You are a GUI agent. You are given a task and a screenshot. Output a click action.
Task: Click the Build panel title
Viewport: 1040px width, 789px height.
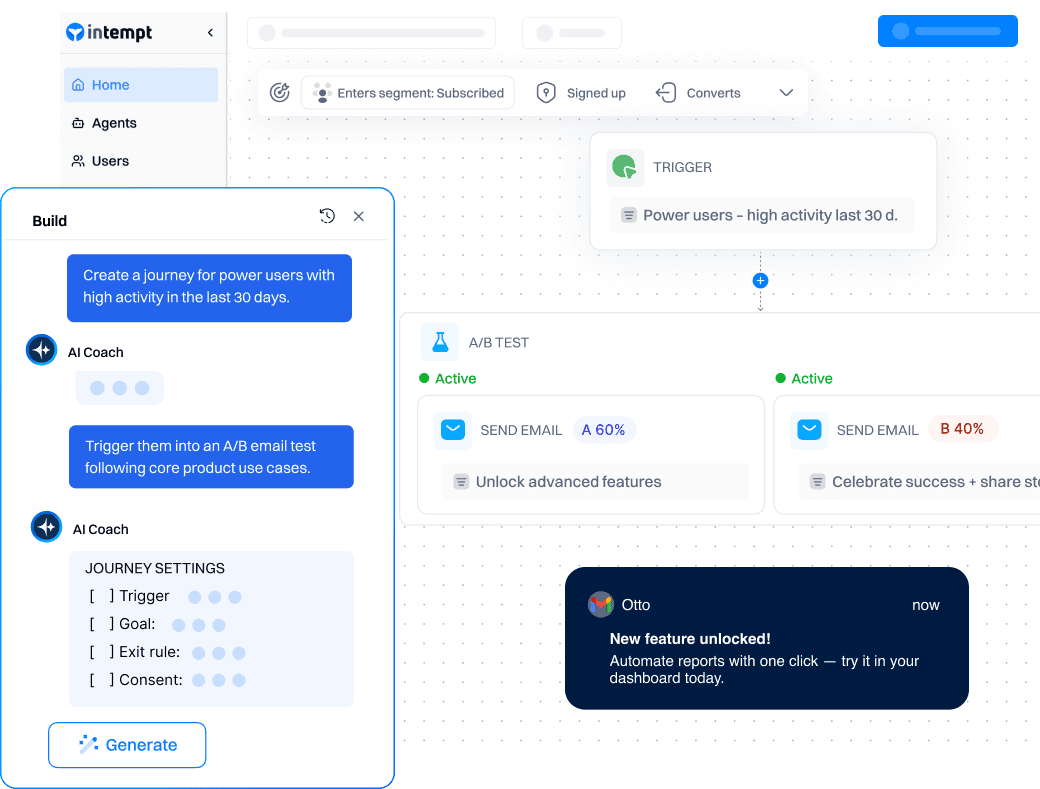click(50, 221)
